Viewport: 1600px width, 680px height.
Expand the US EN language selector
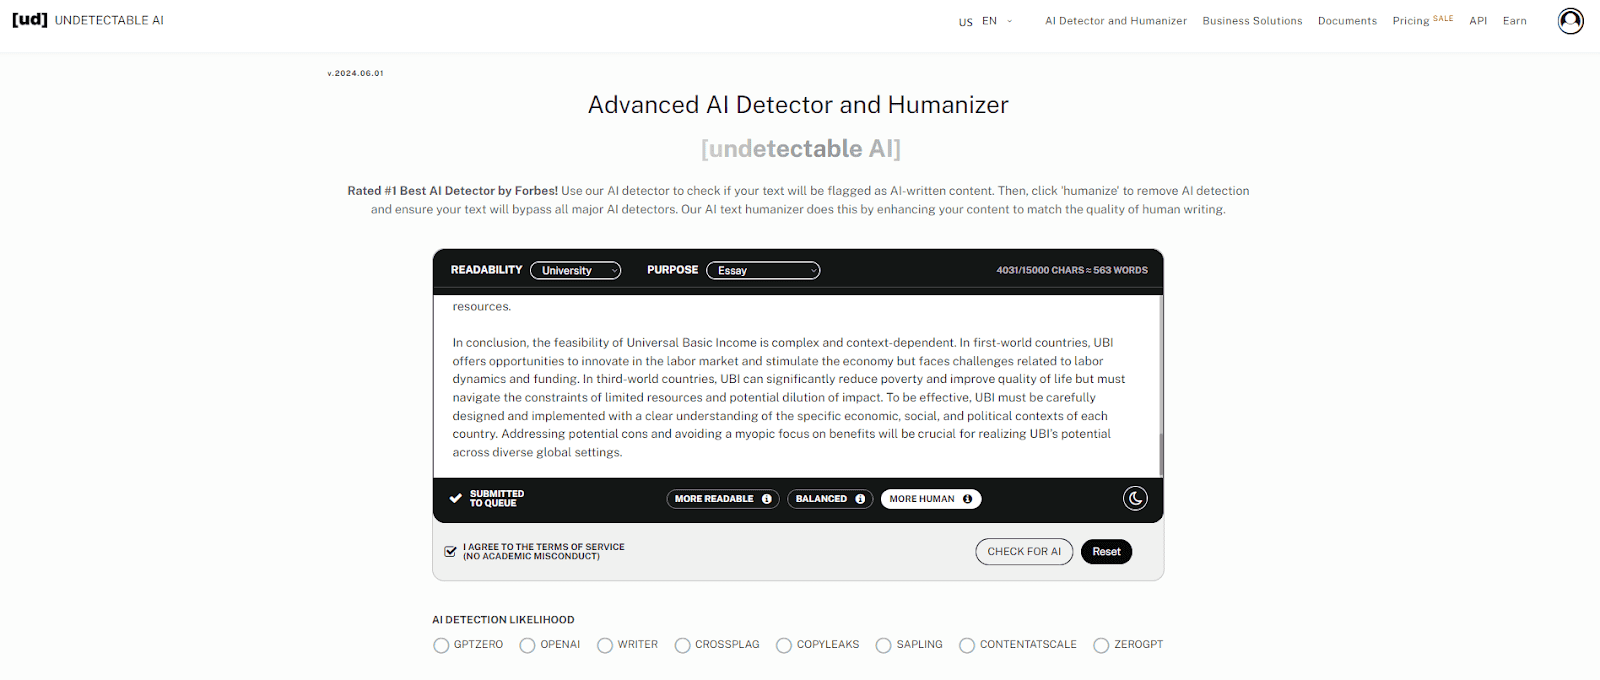(986, 21)
